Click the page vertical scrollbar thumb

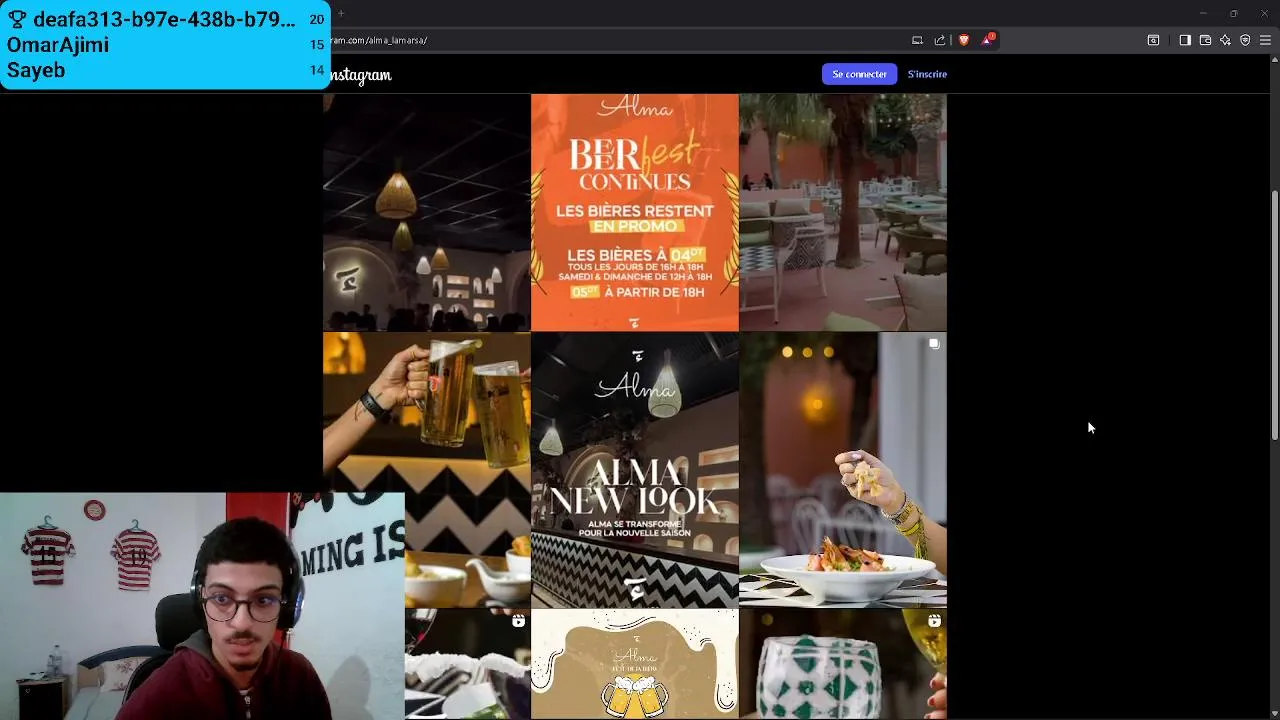pyautogui.click(x=1274, y=315)
